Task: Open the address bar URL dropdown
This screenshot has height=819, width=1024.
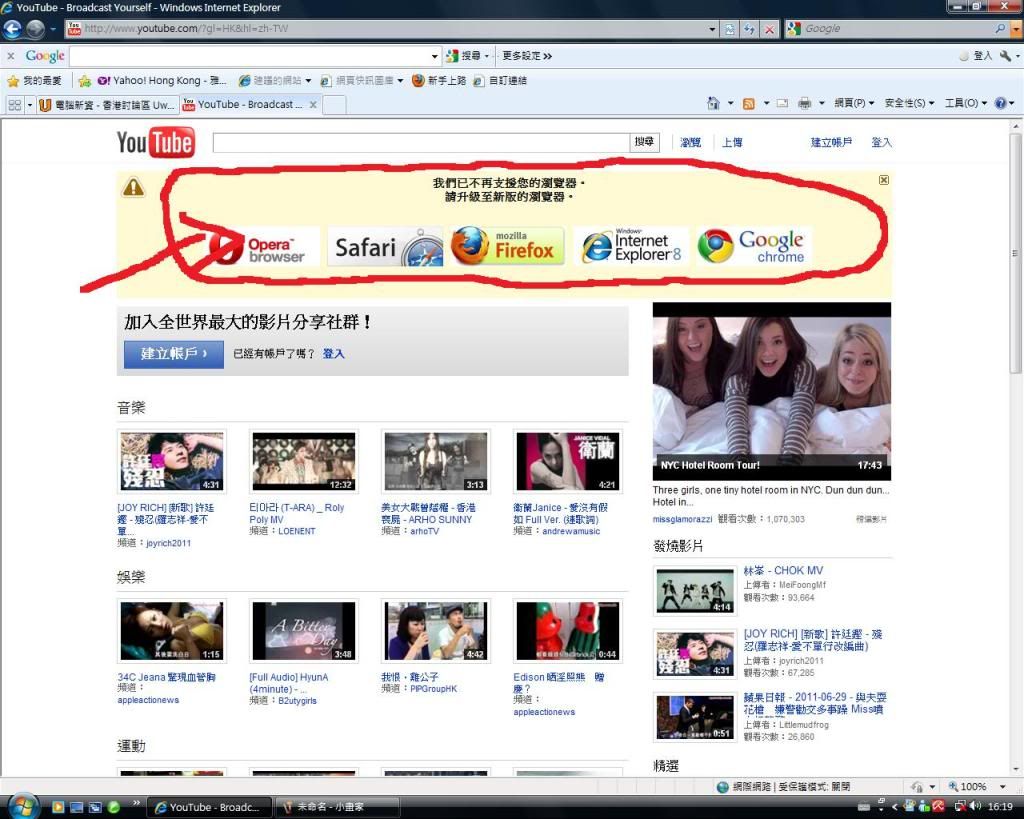Action: (712, 29)
